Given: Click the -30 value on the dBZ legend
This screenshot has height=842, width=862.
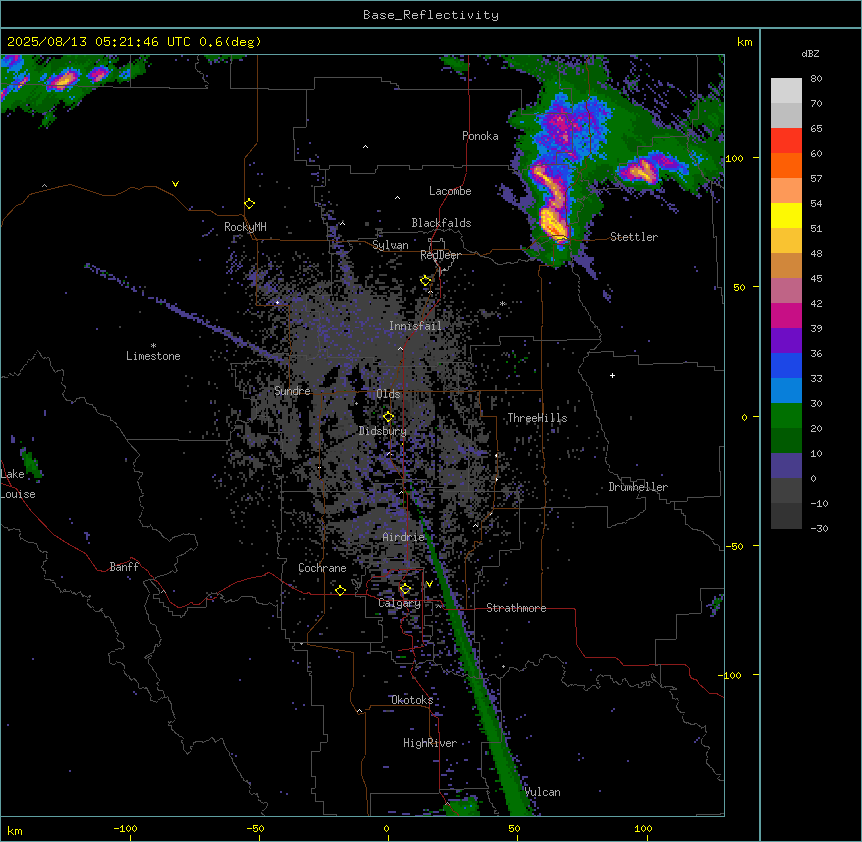Looking at the screenshot, I should click(819, 528).
